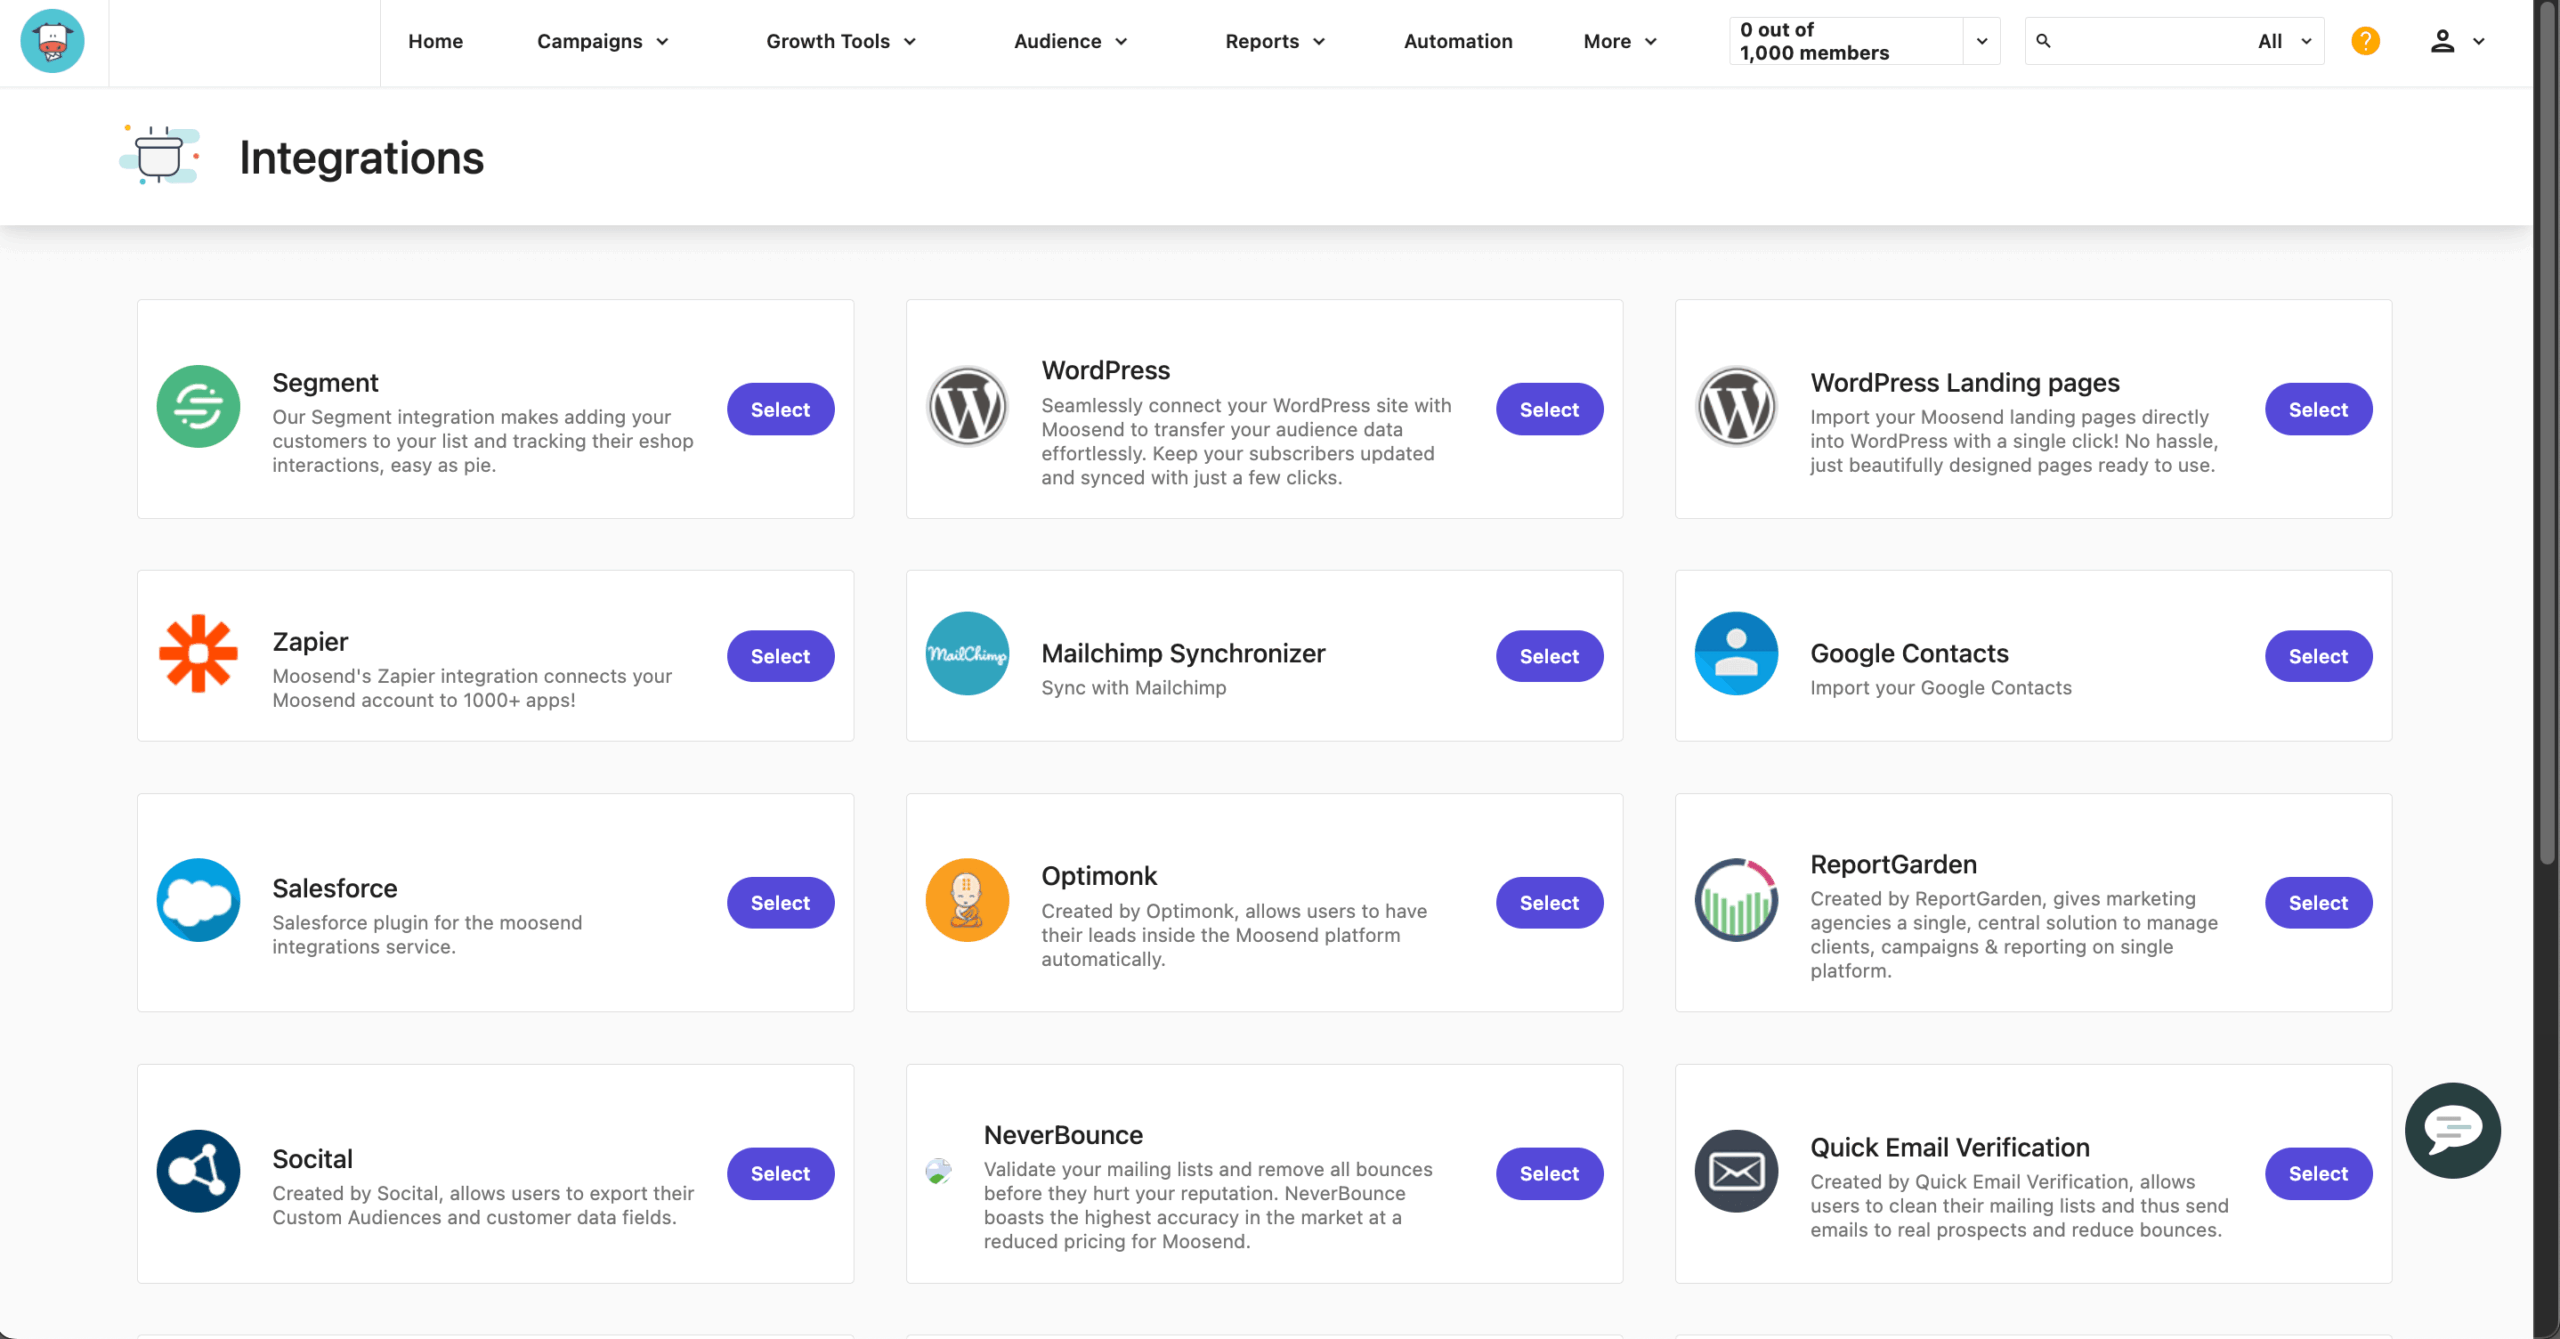The image size is (2560, 1339).
Task: Click the Moosend cow logo
Action: tap(52, 41)
